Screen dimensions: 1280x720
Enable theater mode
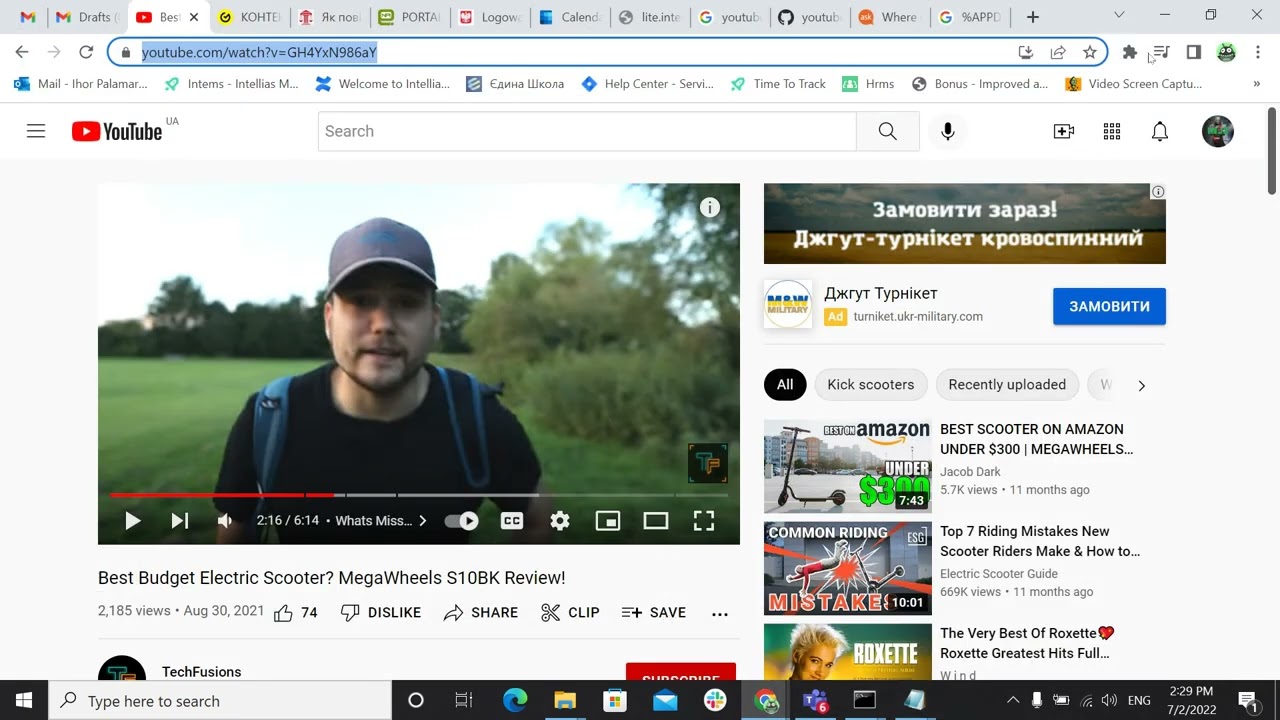(x=656, y=520)
